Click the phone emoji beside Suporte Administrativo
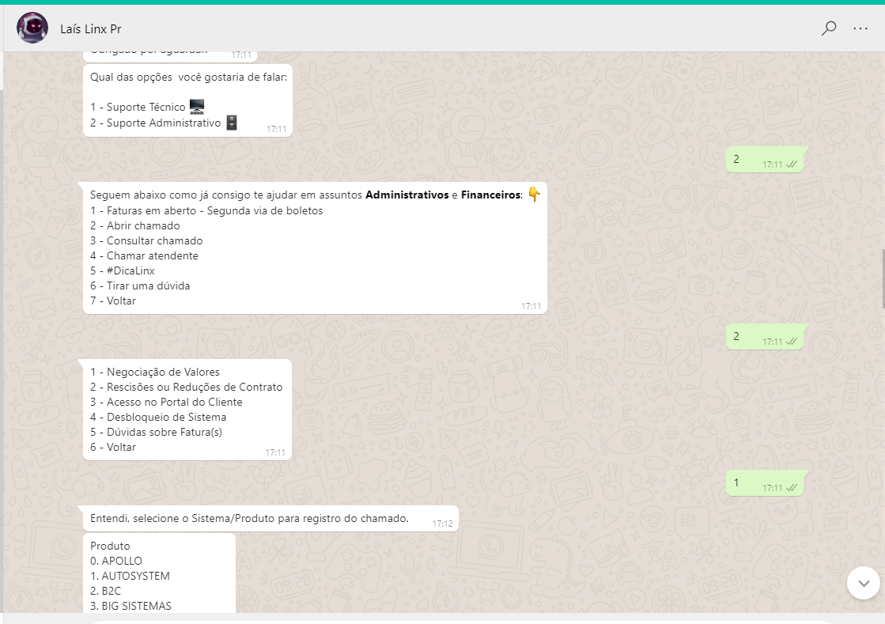Screen dimensions: 885x624 231,122
